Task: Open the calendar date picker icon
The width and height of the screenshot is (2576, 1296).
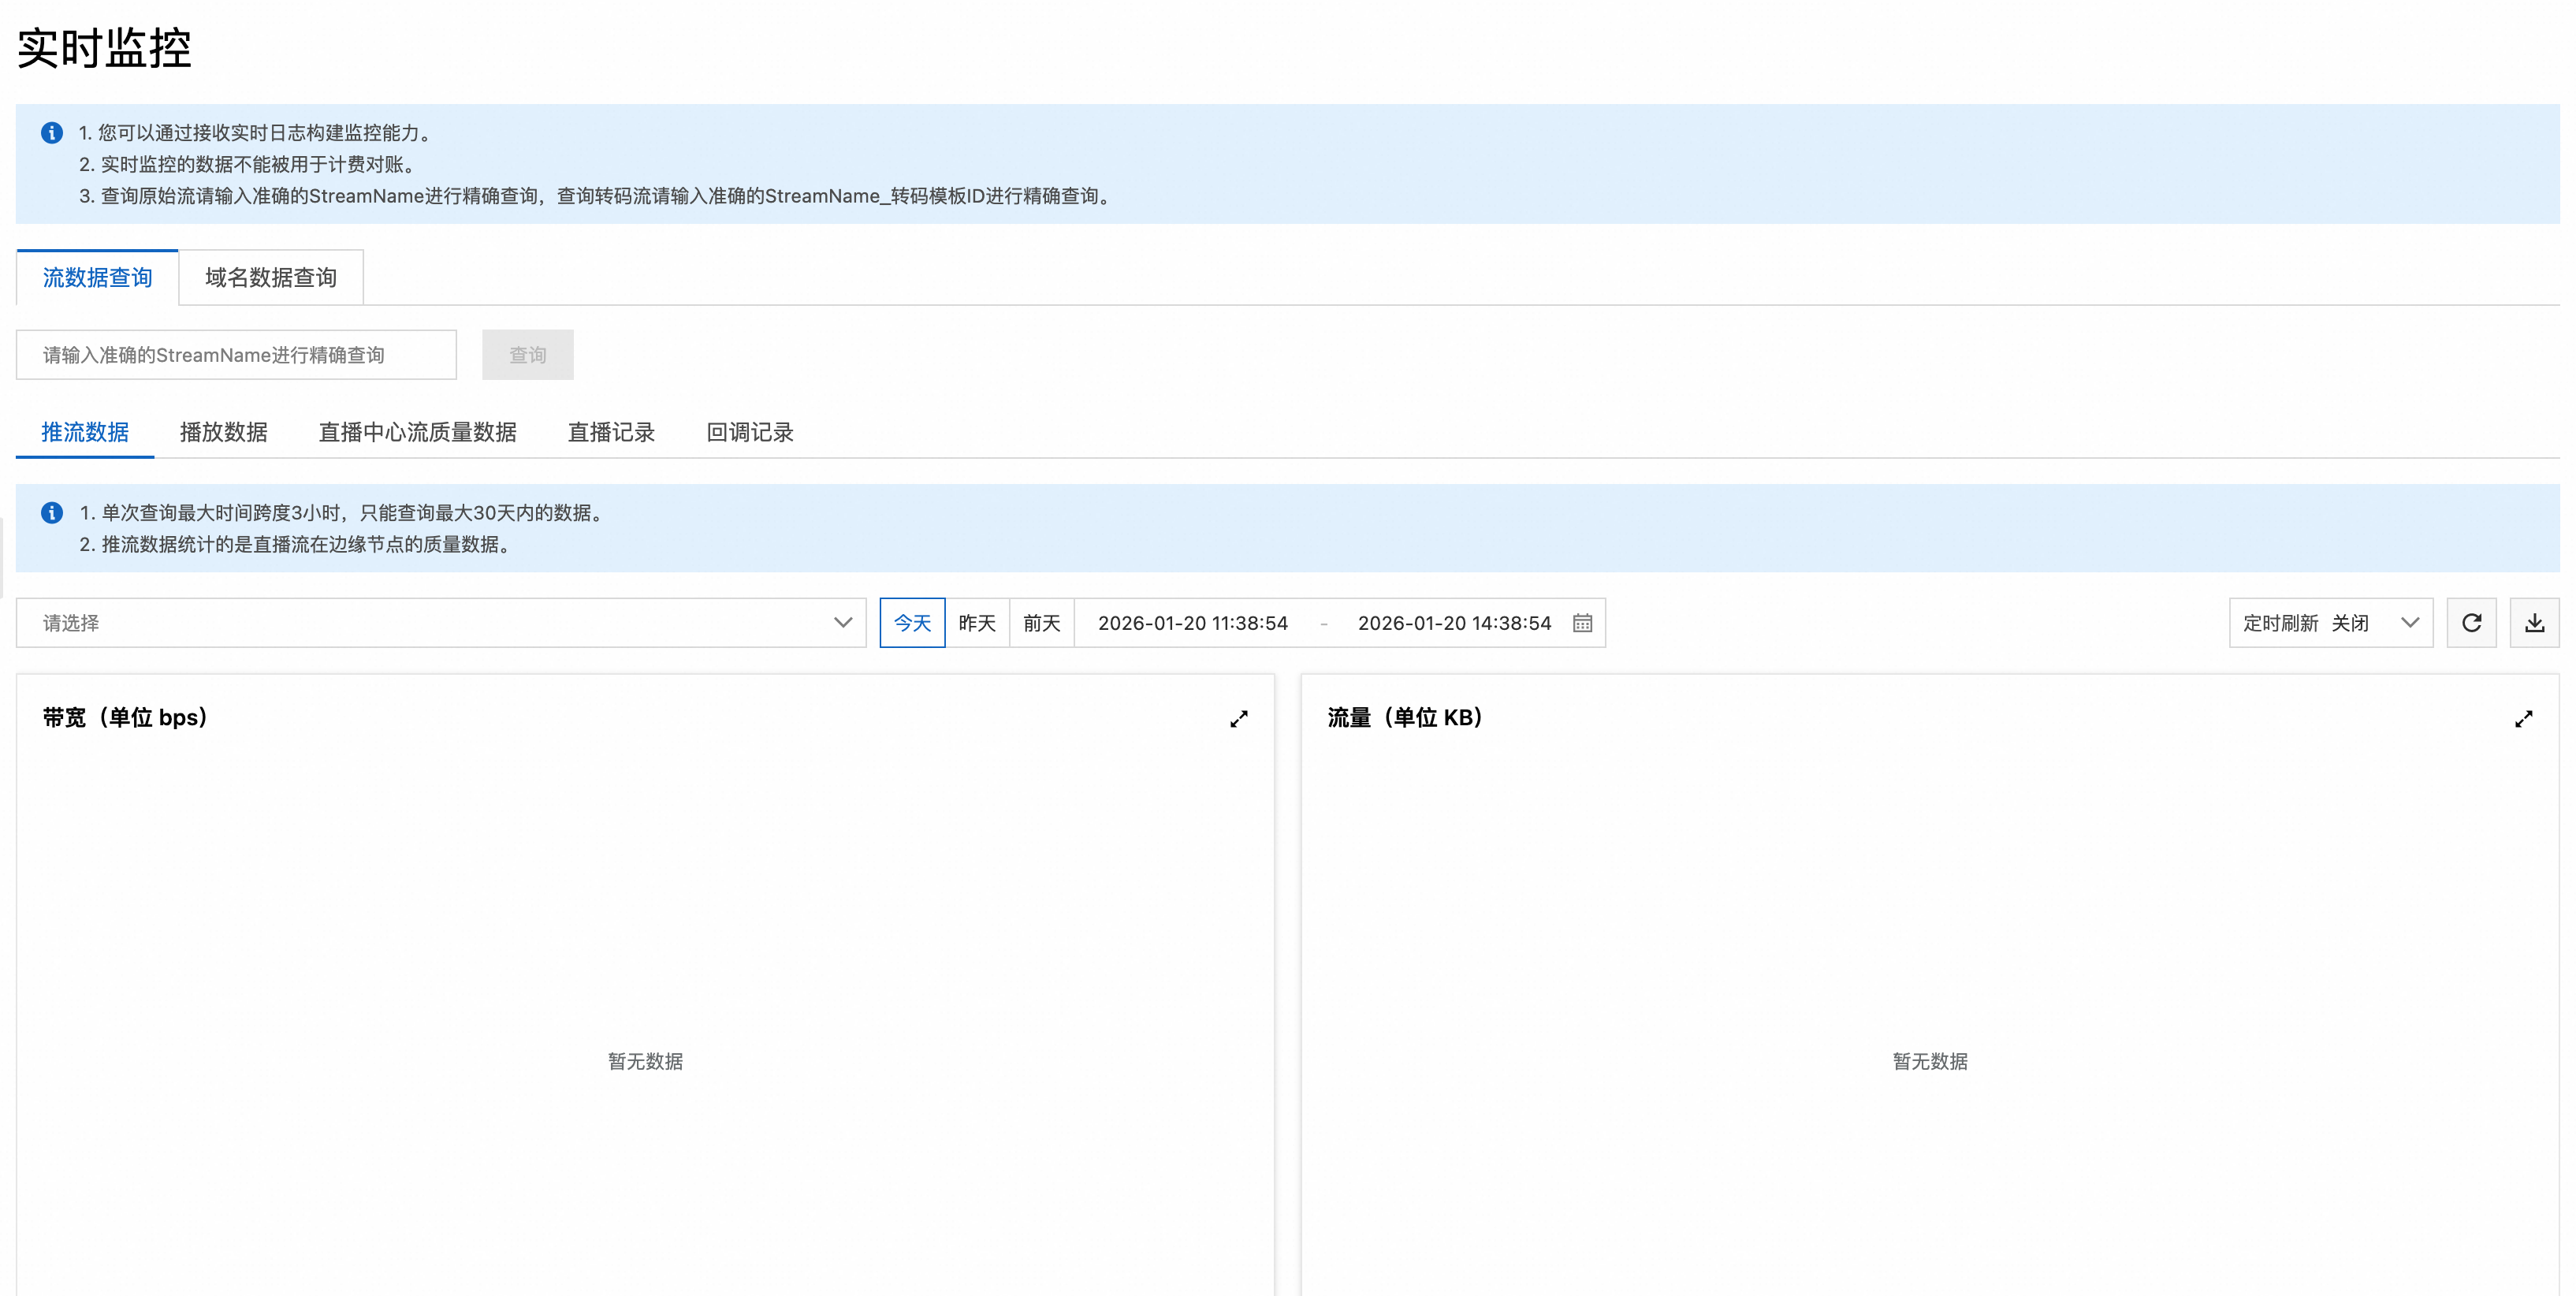Action: point(1582,623)
